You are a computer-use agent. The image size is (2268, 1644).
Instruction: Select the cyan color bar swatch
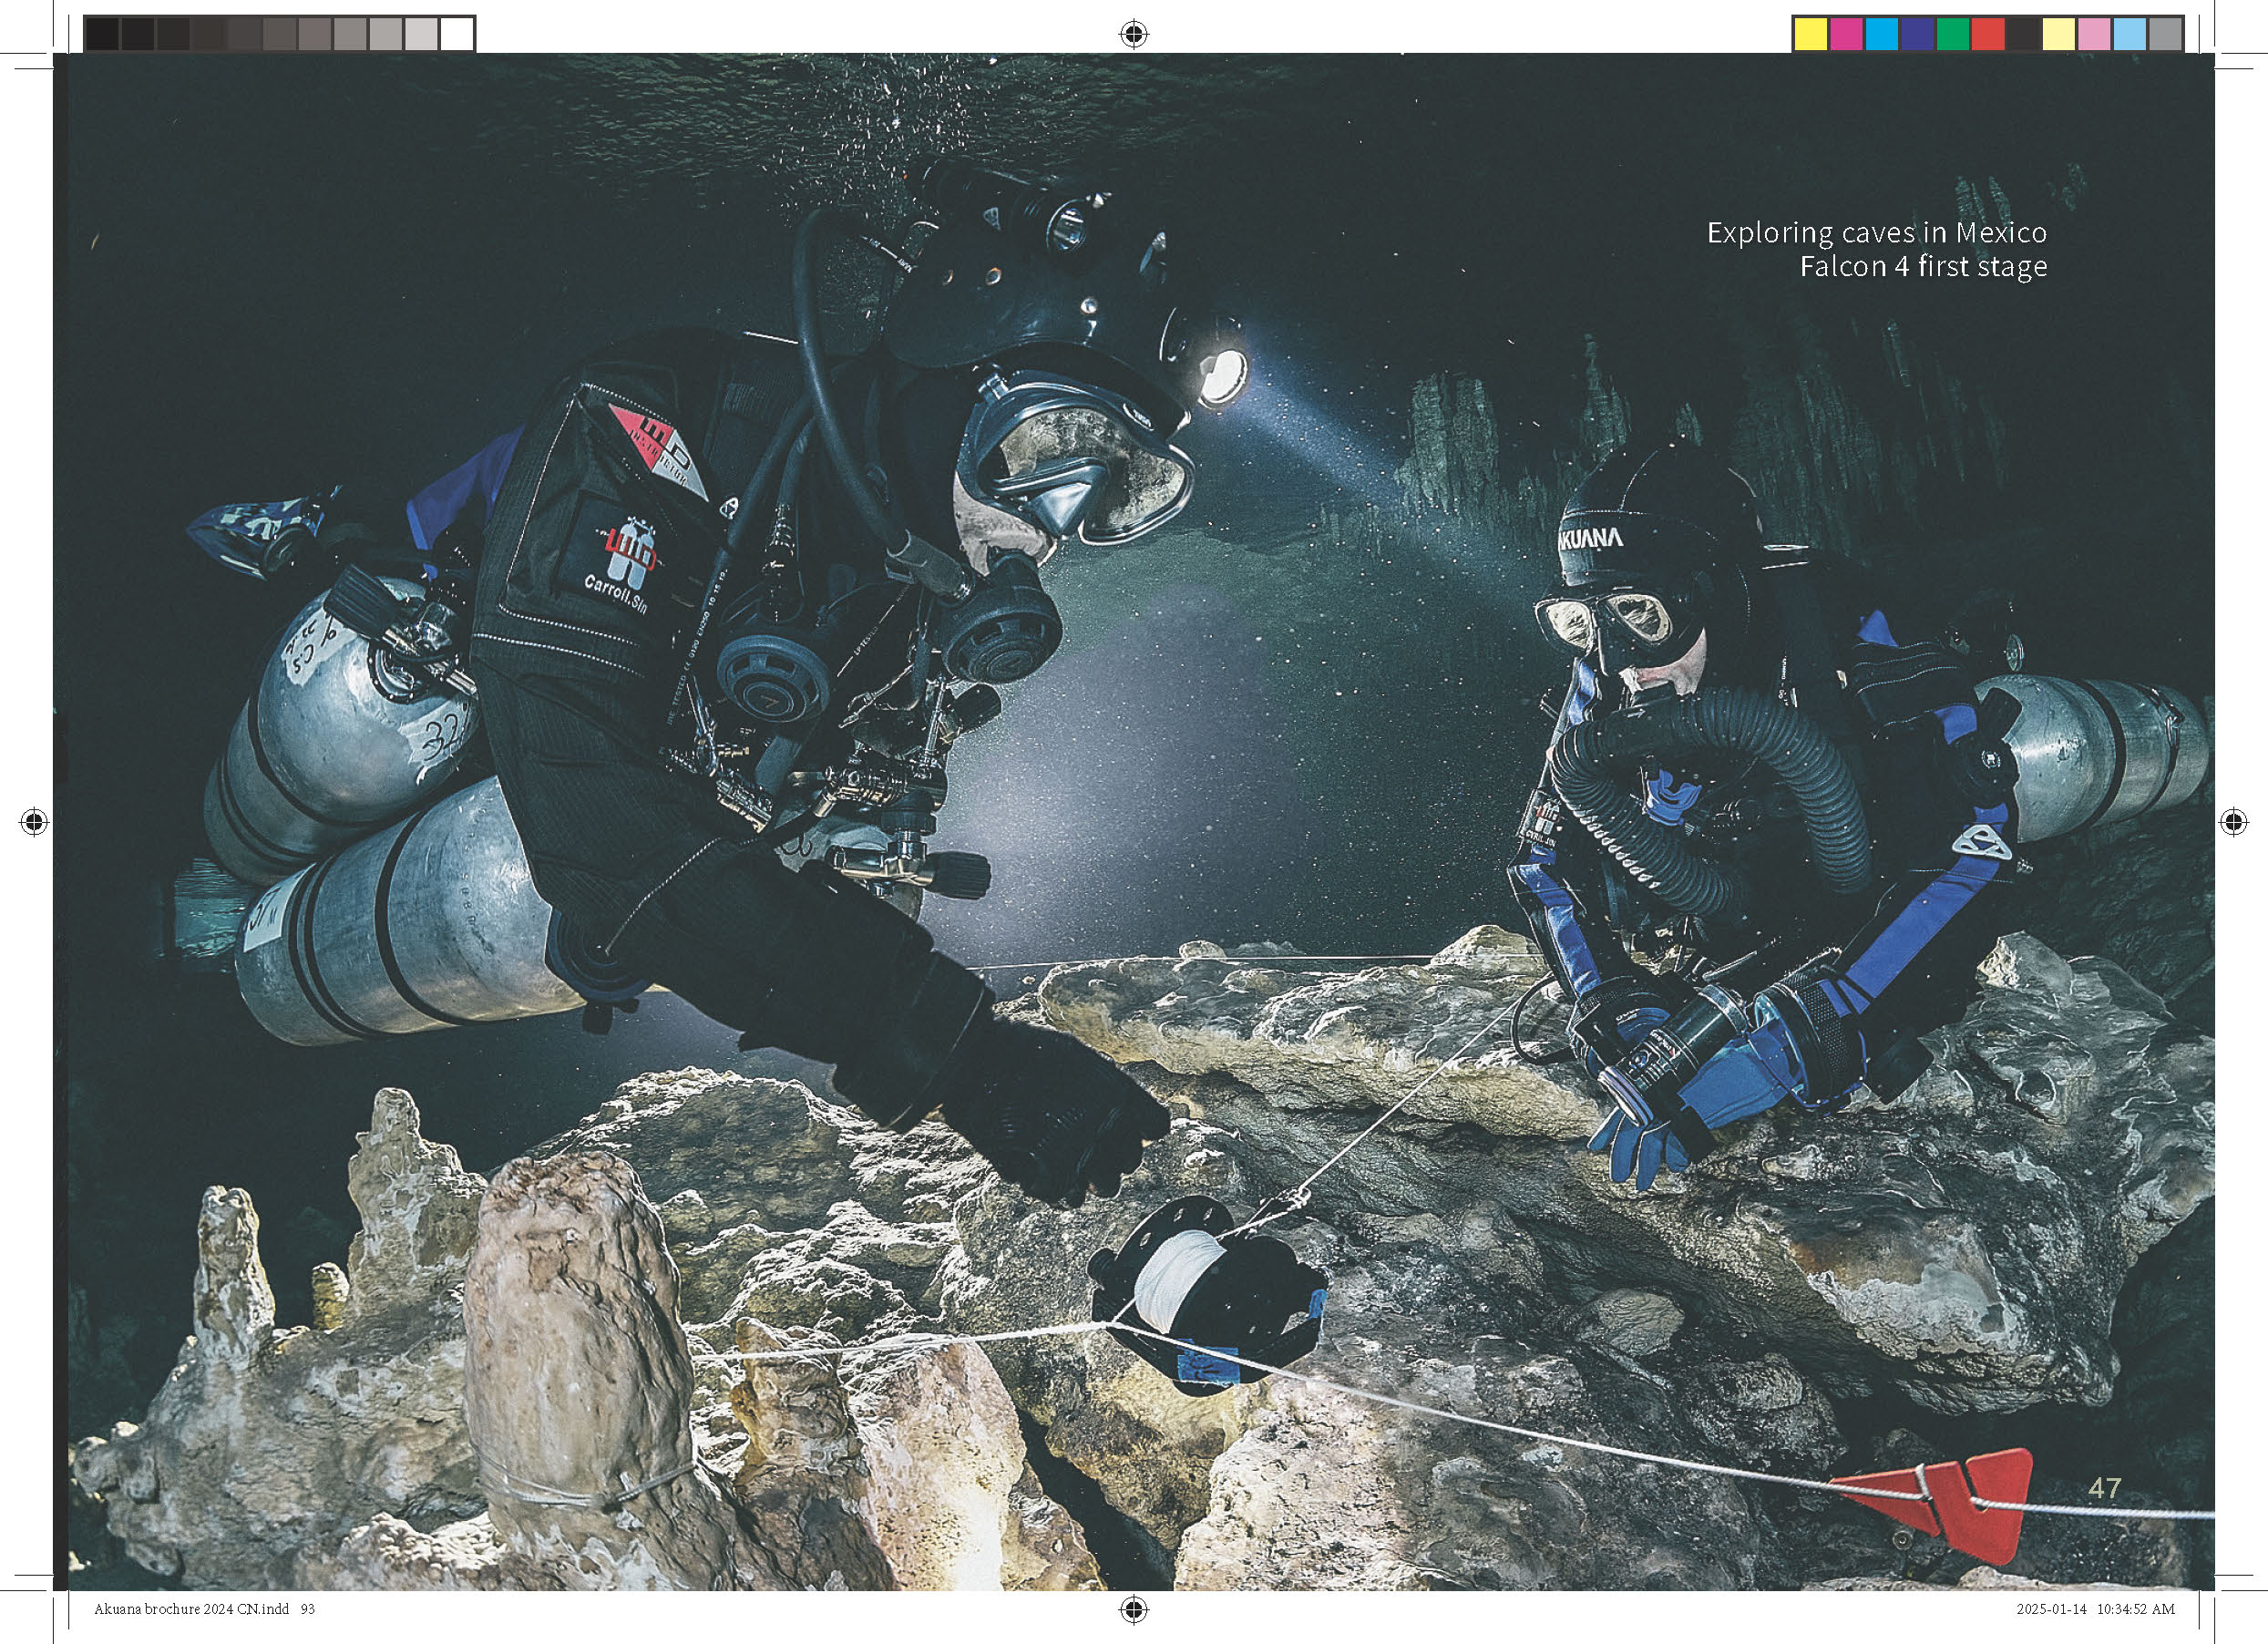(1881, 34)
